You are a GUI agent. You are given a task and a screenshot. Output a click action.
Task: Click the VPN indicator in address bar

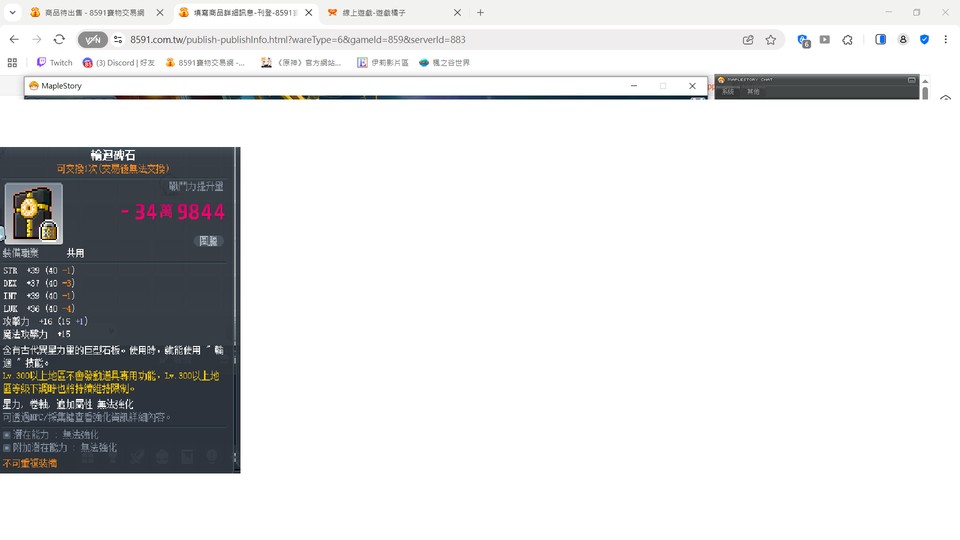[92, 40]
